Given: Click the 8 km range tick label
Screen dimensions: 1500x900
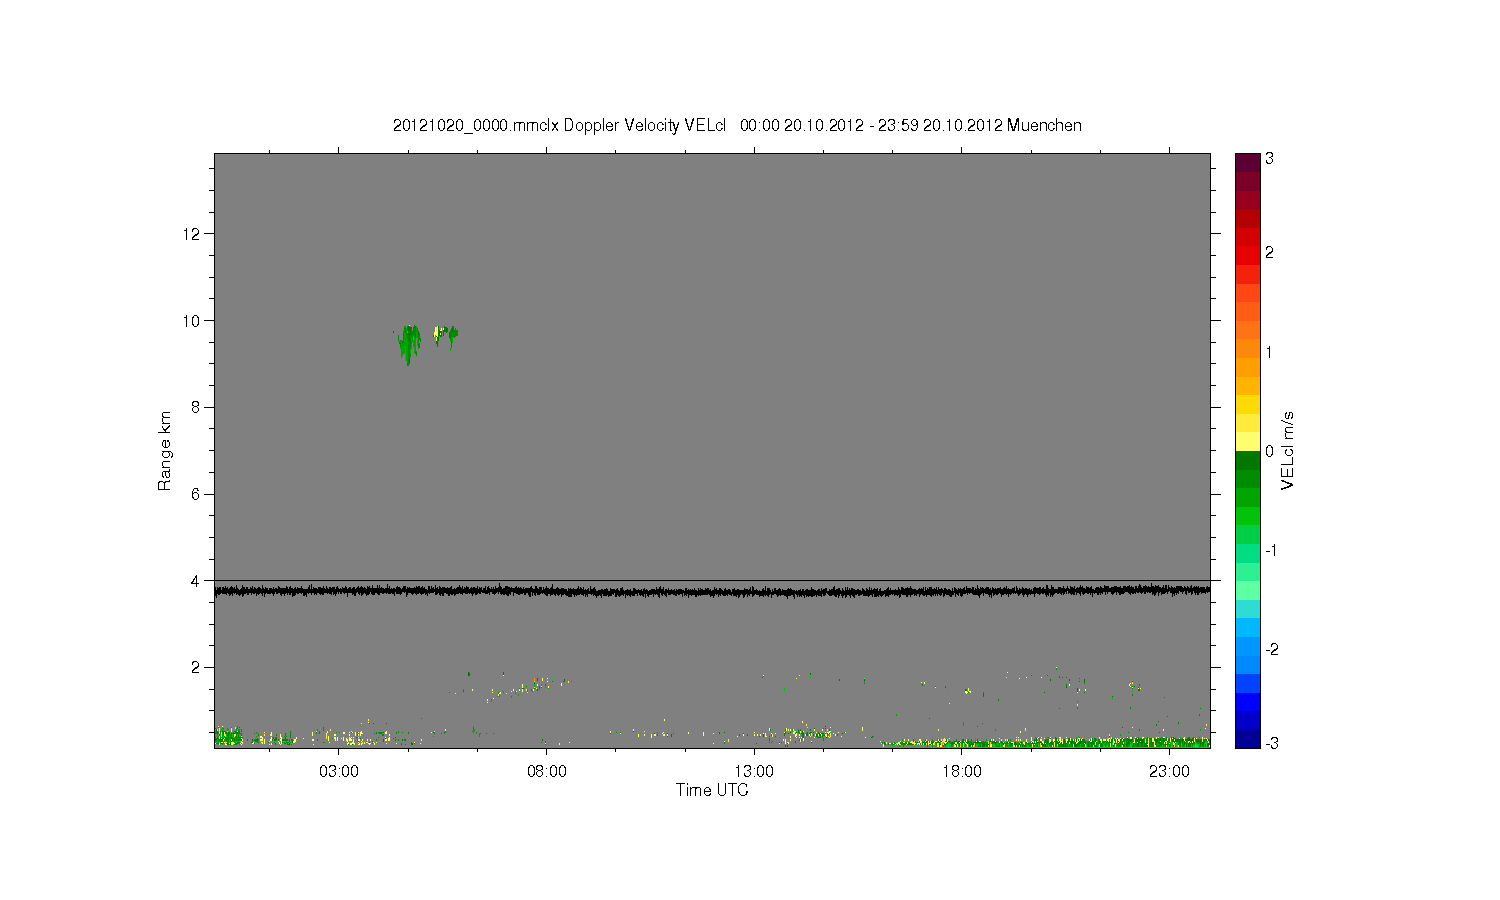Looking at the screenshot, I should 196,407.
